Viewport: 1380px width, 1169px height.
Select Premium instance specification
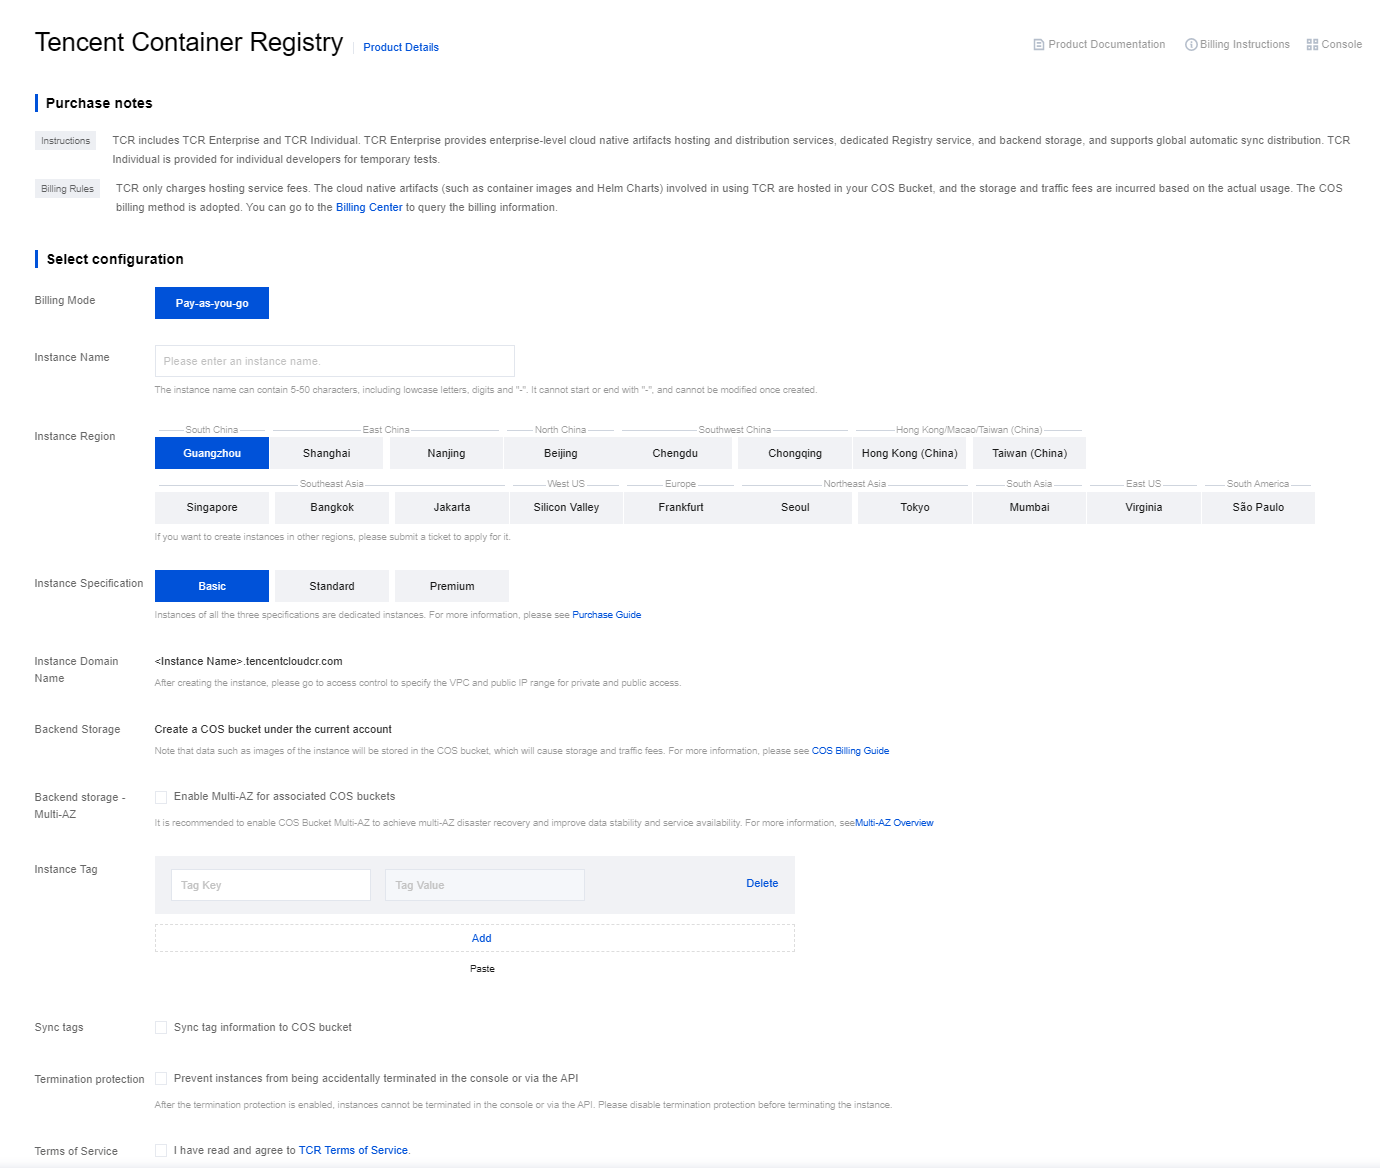(452, 586)
